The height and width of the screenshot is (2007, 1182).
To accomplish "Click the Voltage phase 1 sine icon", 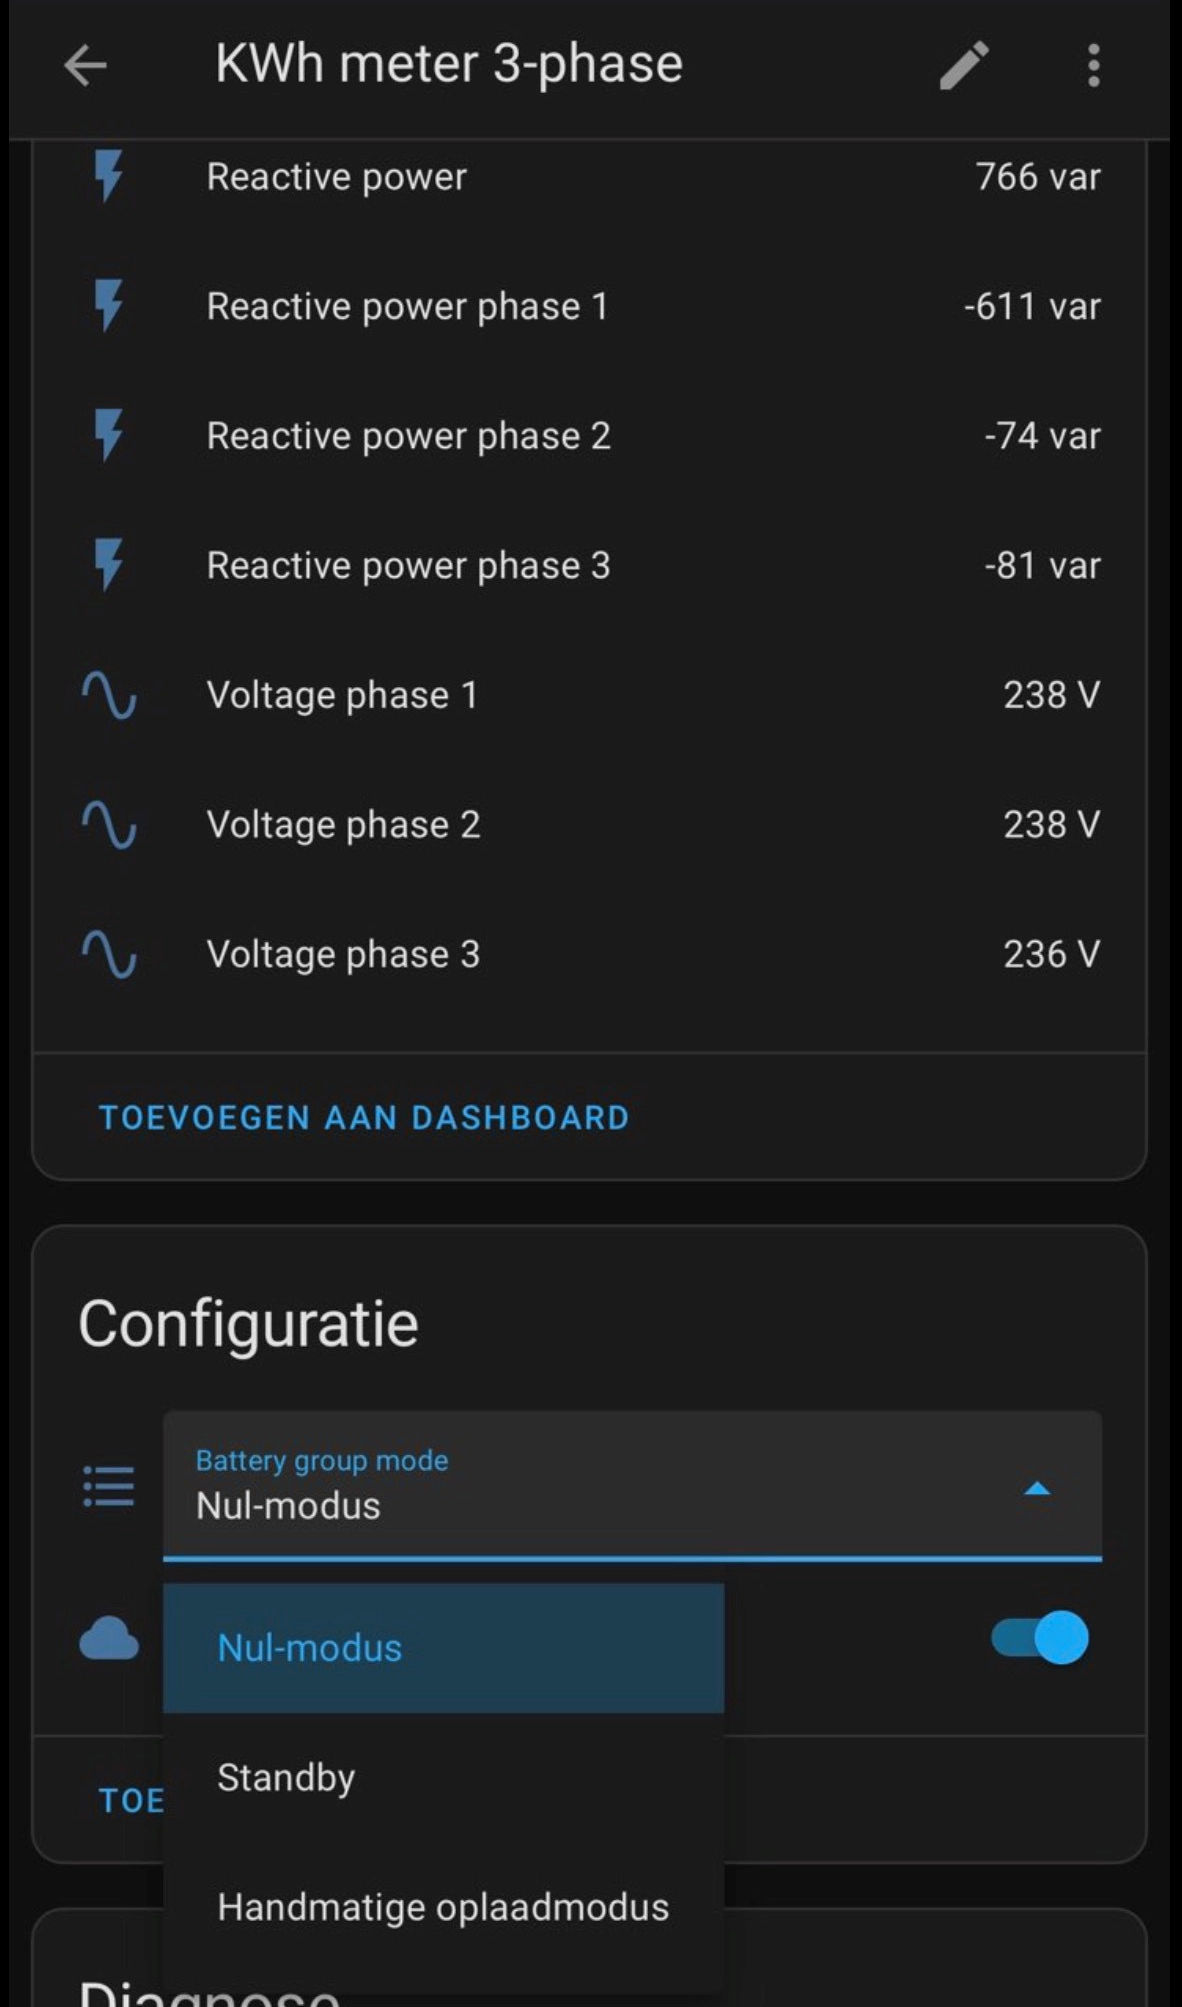I will (108, 695).
